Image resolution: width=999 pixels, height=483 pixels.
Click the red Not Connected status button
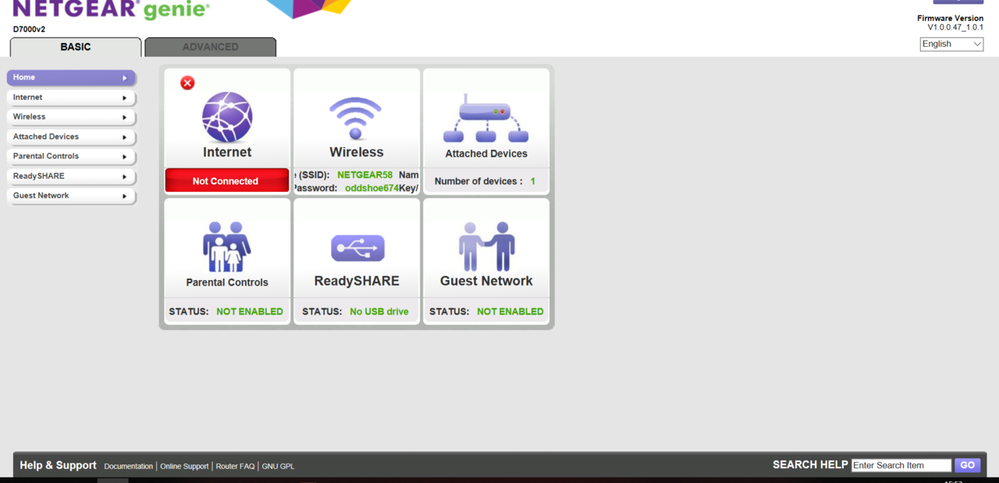click(x=226, y=181)
